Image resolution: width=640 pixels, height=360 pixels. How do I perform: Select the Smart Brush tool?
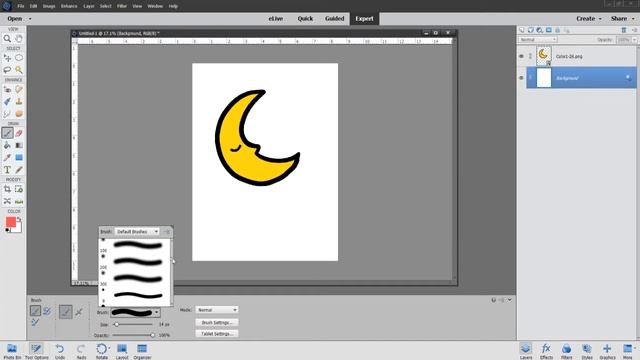pos(7,101)
